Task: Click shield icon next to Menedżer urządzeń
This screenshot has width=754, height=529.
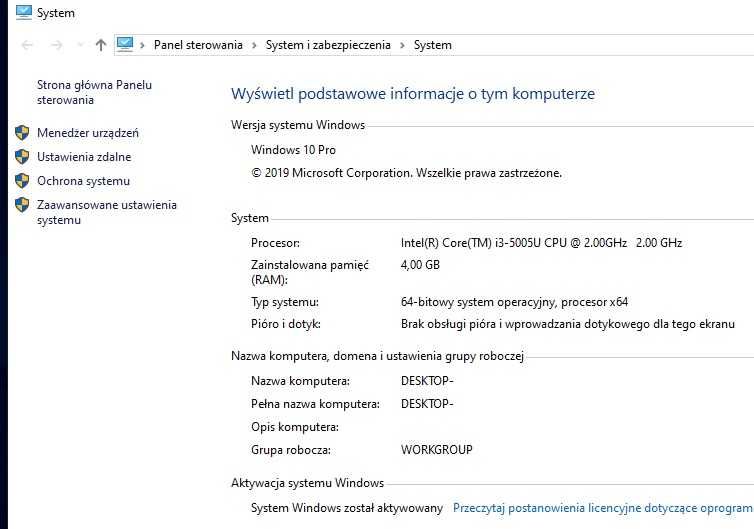Action: tap(22, 132)
